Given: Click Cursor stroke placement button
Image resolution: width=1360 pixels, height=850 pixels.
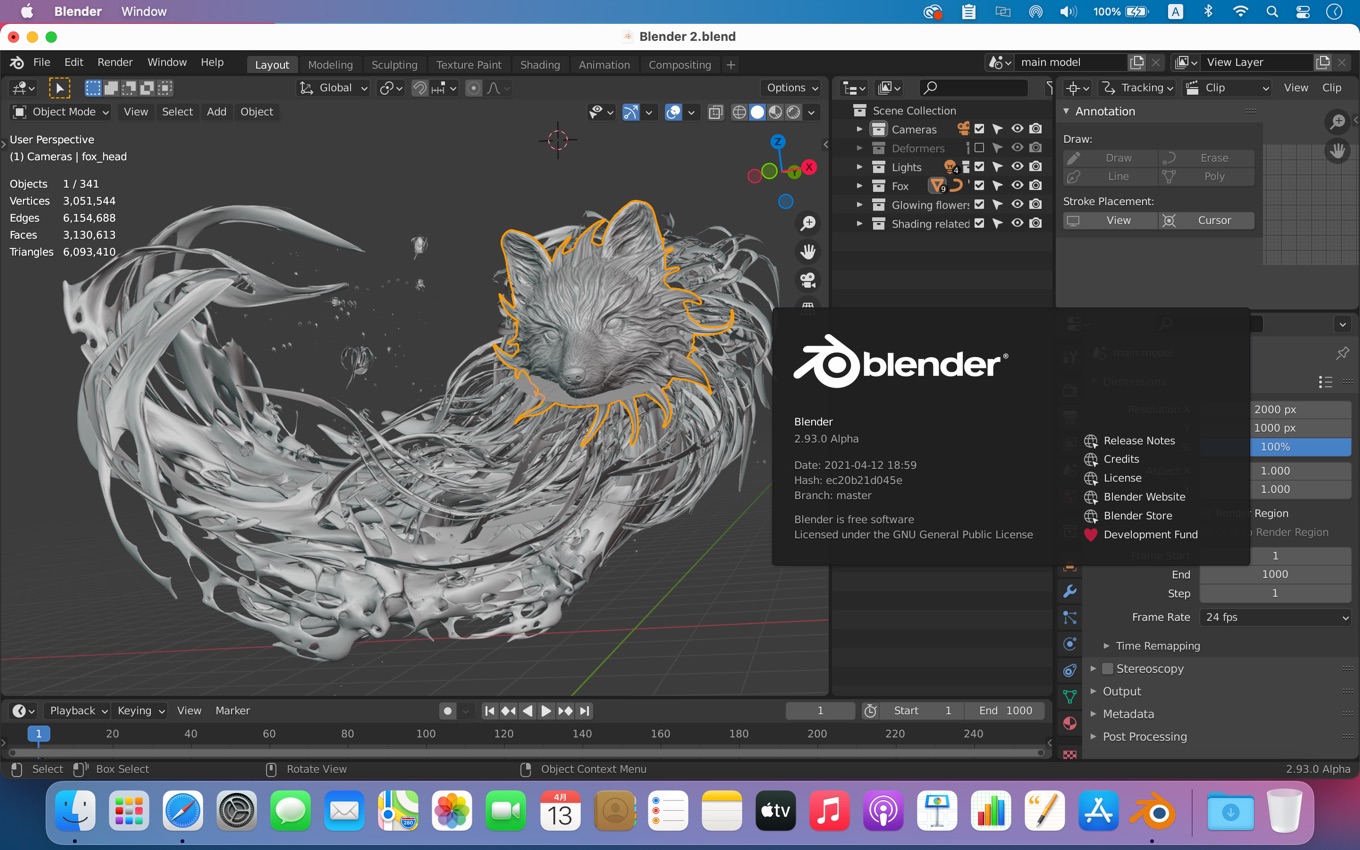Looking at the screenshot, I should click(1207, 220).
